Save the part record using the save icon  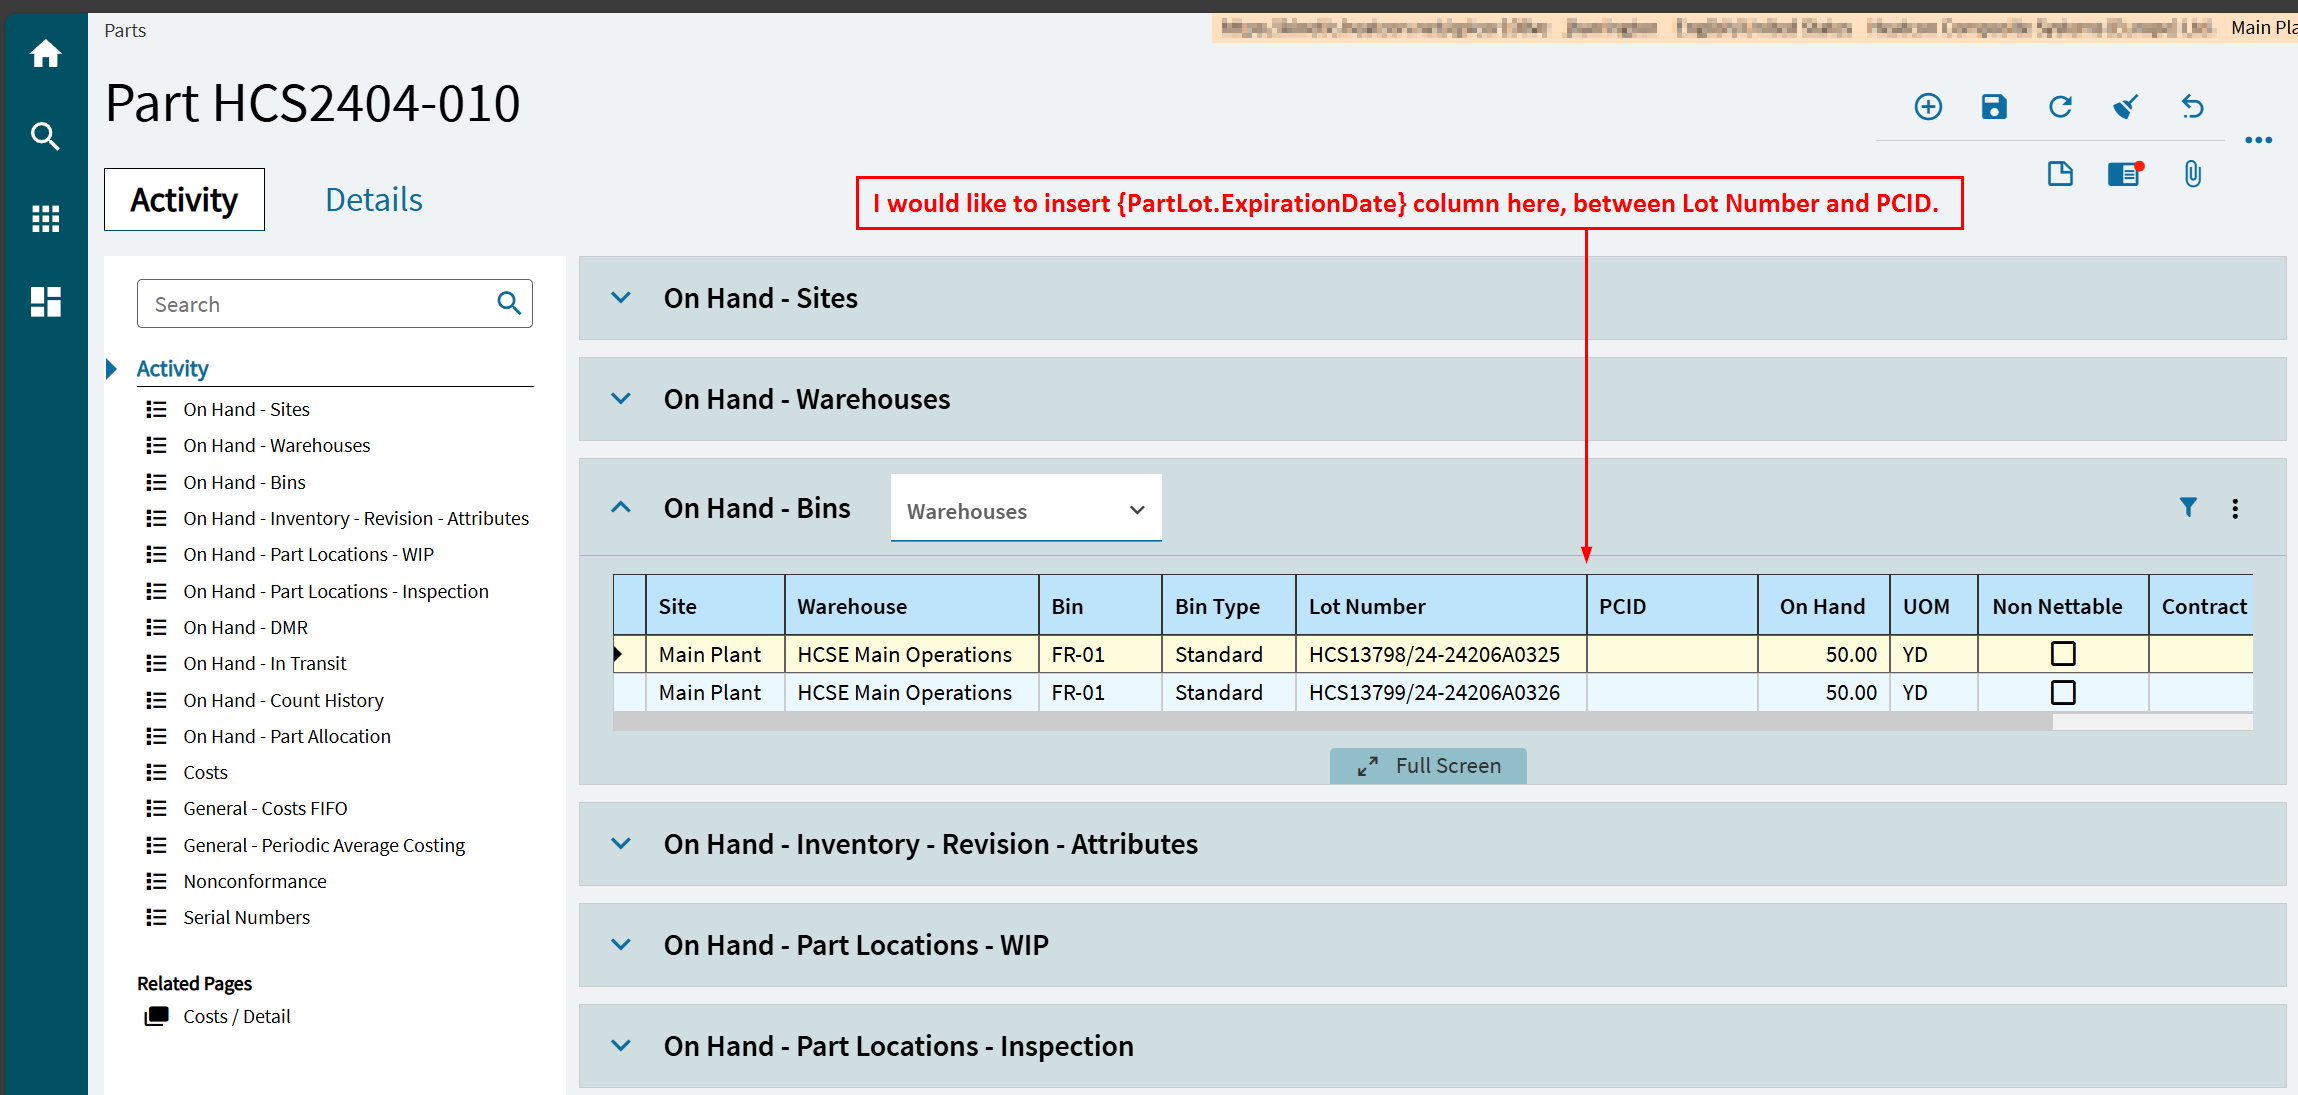click(x=1993, y=106)
